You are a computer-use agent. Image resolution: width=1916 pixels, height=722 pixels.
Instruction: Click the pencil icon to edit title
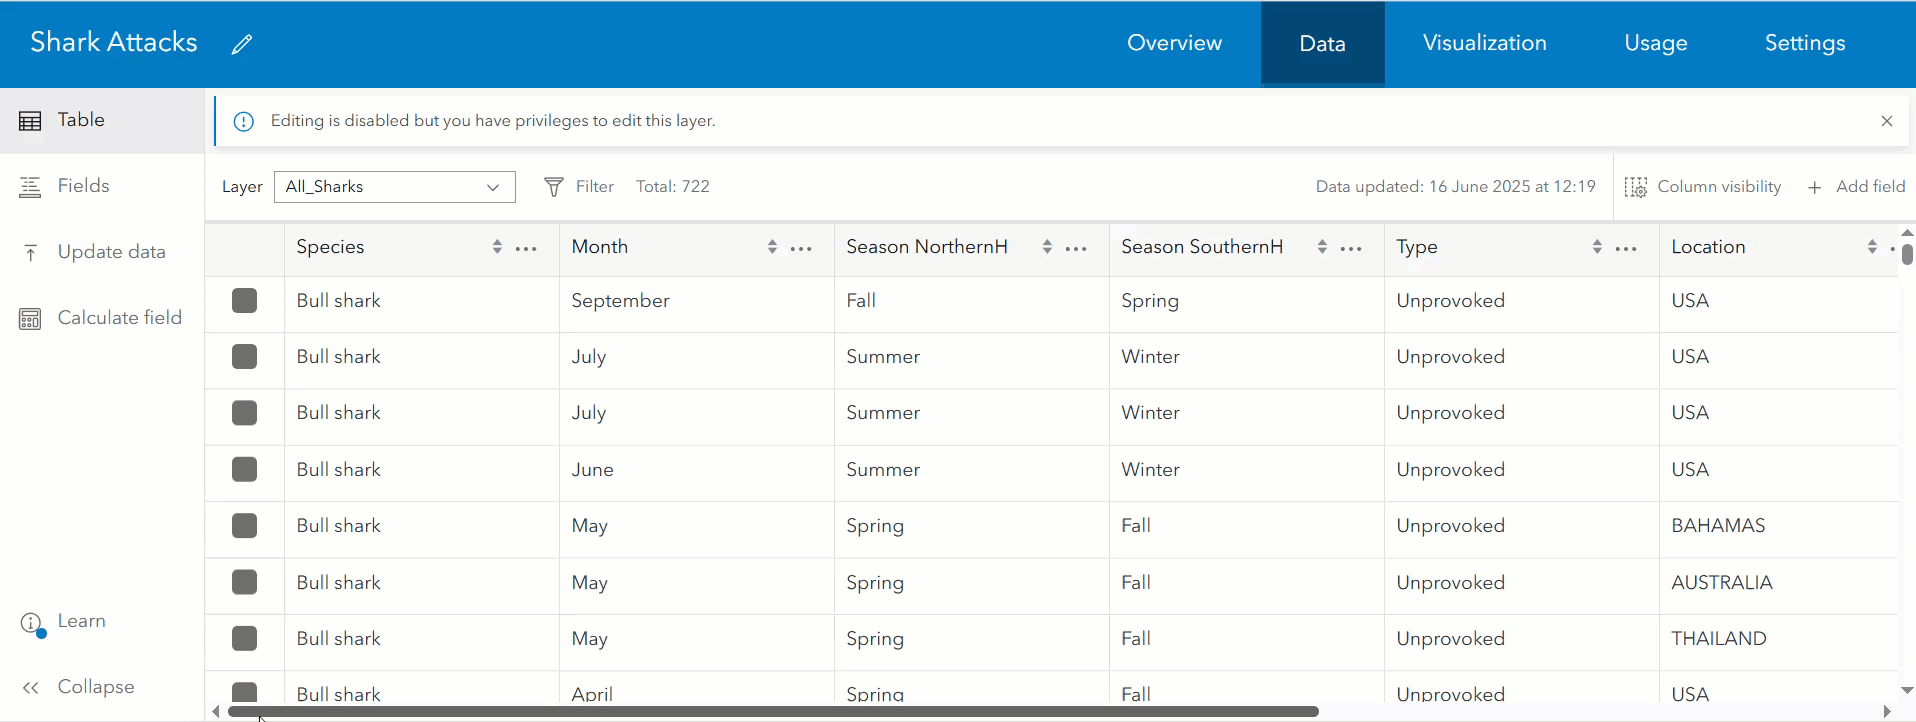point(242,44)
